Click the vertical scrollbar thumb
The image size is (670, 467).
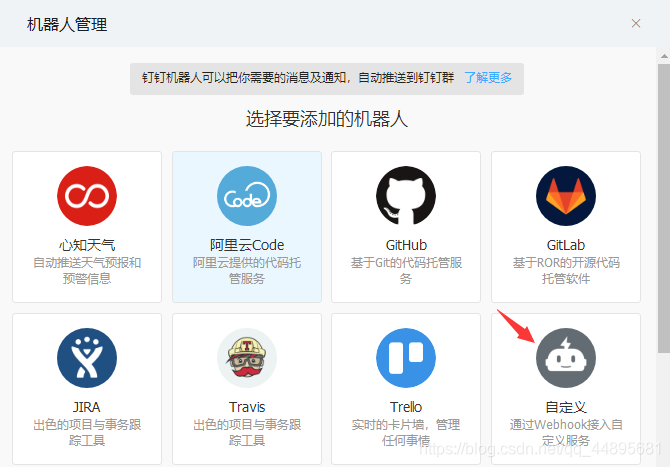point(664,209)
